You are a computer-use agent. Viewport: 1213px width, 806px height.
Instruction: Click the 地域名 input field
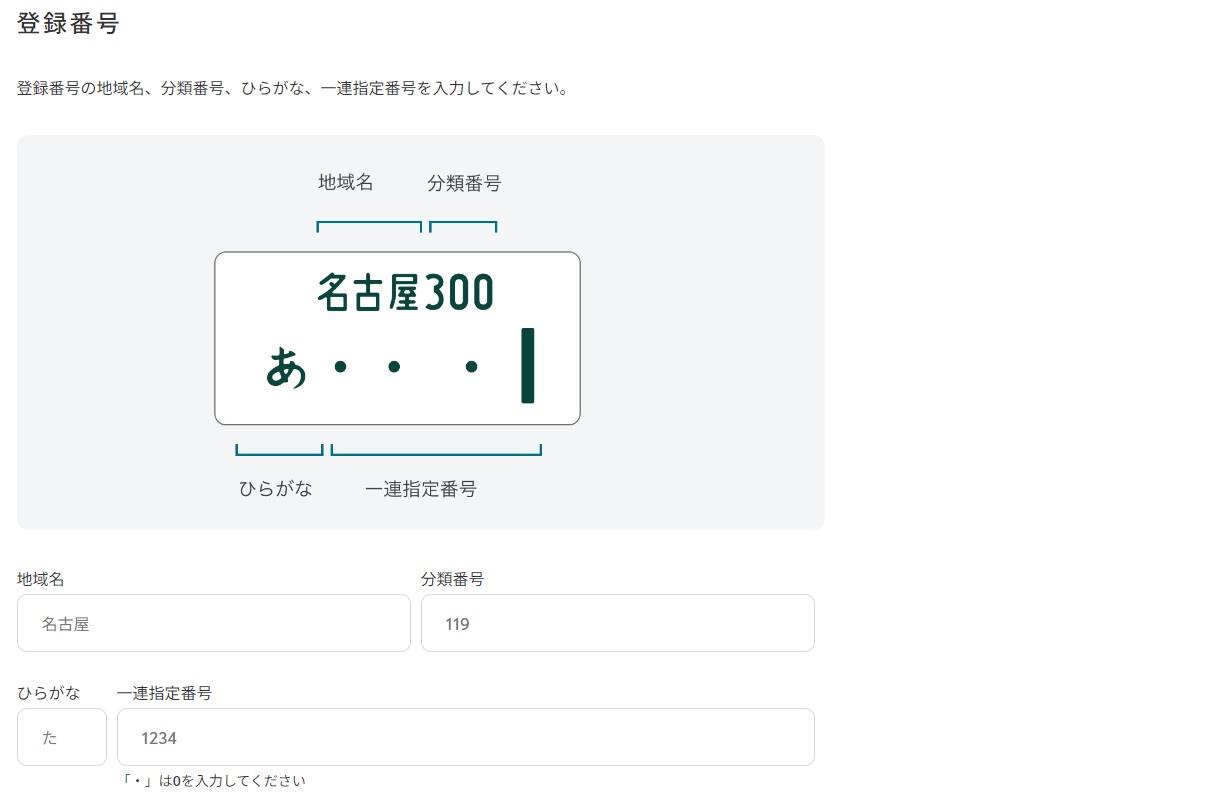214,623
